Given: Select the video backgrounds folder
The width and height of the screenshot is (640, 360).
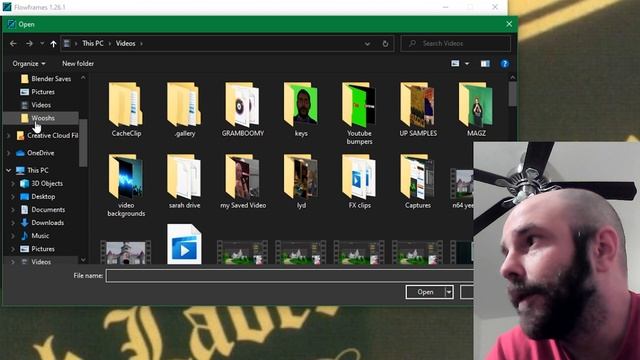Looking at the screenshot, I should coord(126,186).
